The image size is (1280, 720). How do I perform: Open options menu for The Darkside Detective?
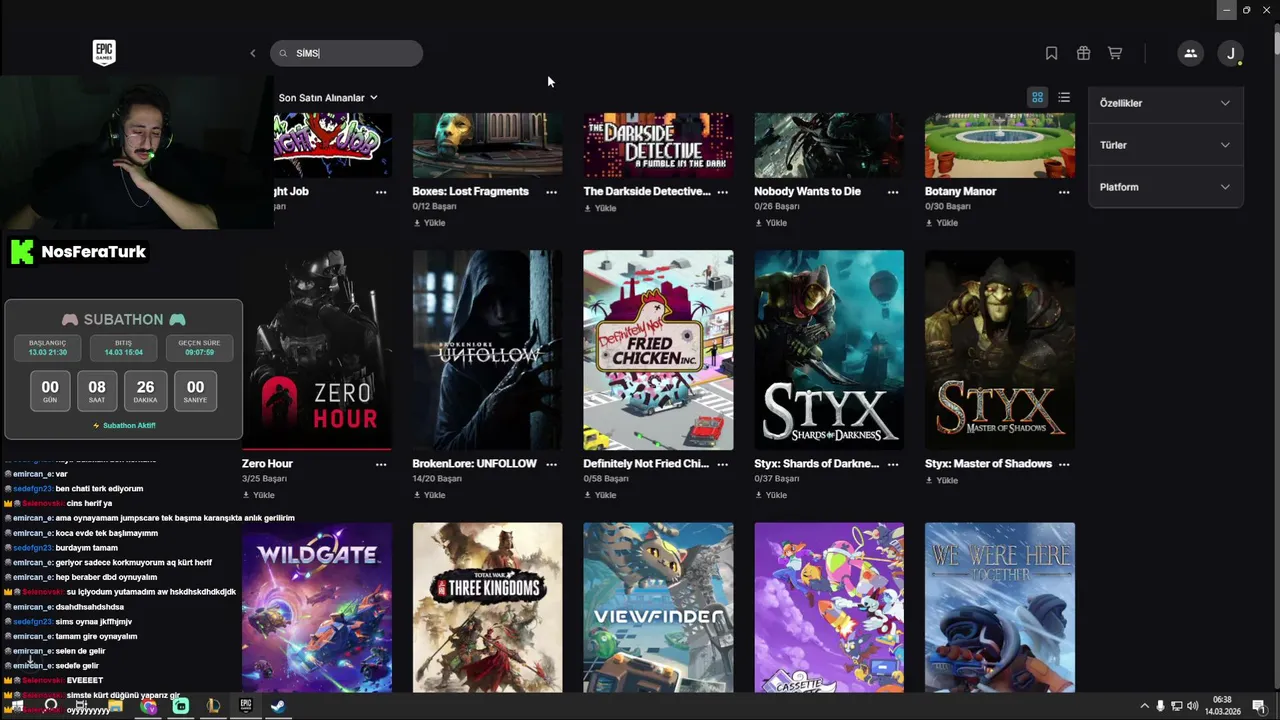click(722, 192)
